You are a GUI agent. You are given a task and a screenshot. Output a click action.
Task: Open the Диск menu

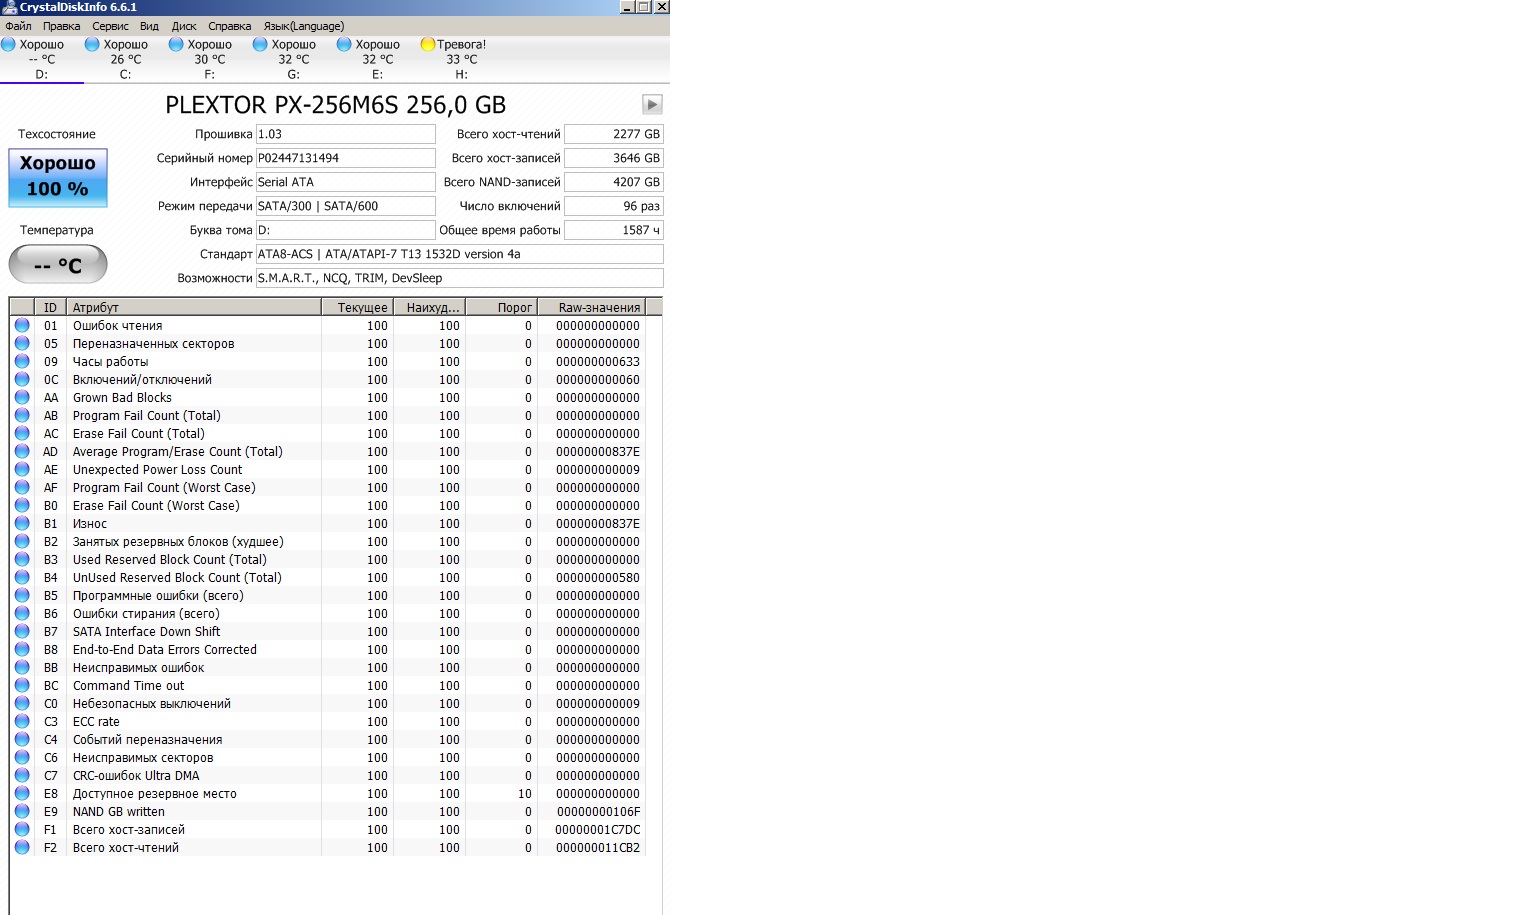pos(184,26)
